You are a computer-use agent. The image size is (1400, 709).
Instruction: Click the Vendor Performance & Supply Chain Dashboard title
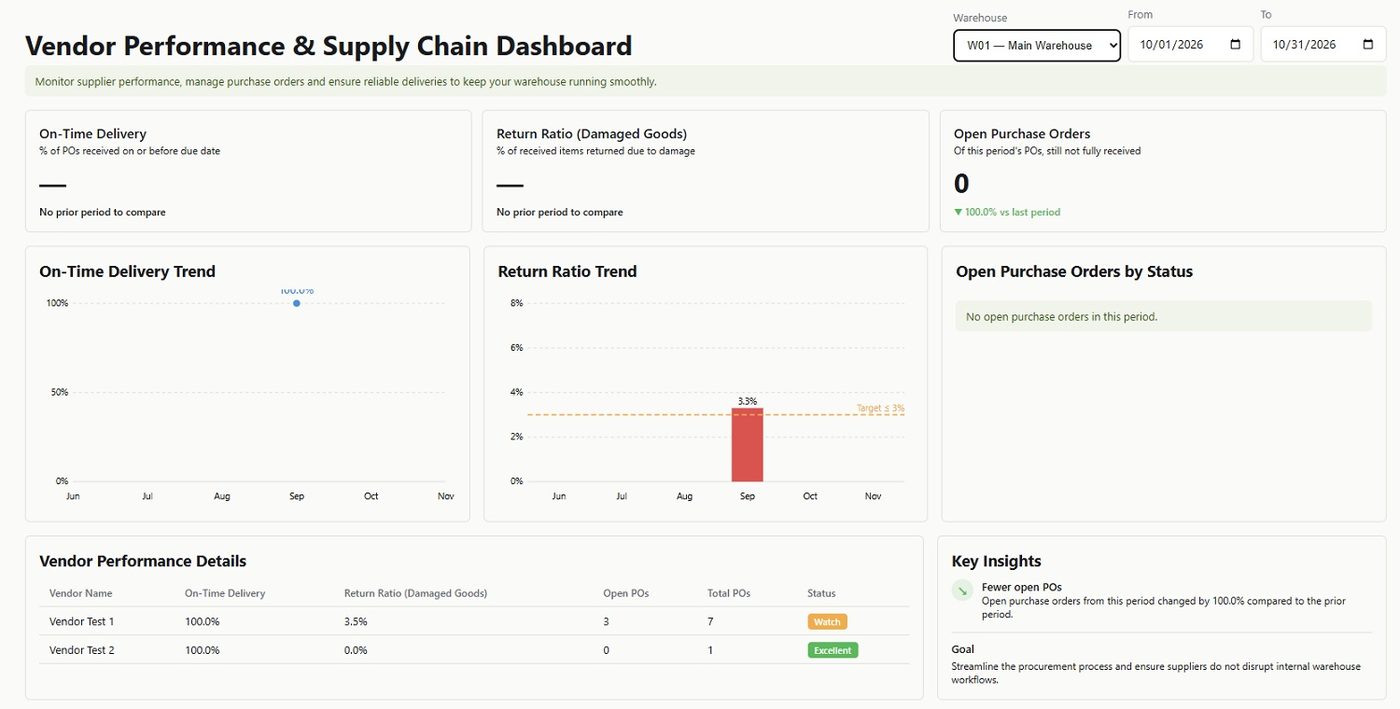(329, 46)
